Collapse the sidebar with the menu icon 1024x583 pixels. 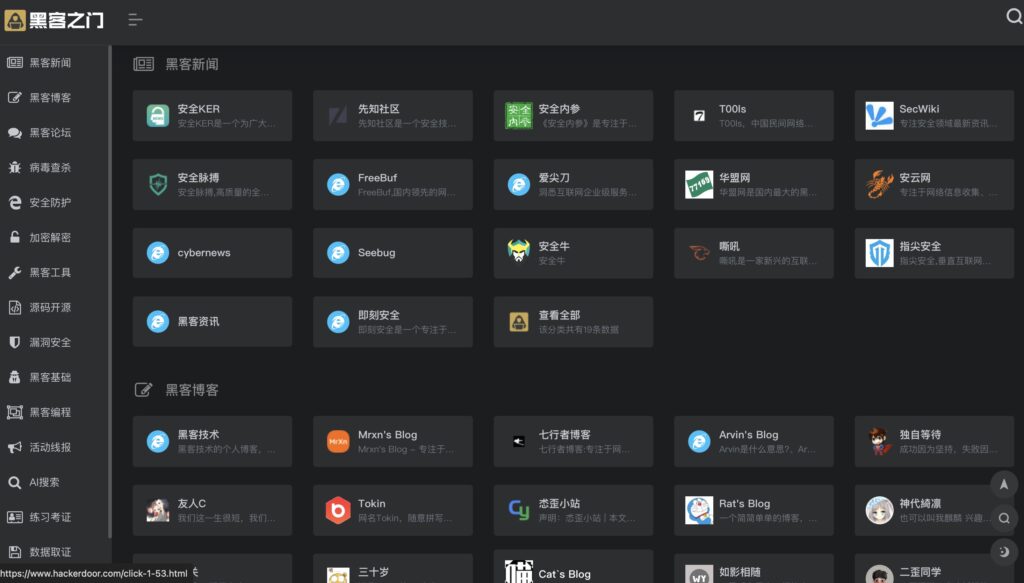[x=135, y=20]
